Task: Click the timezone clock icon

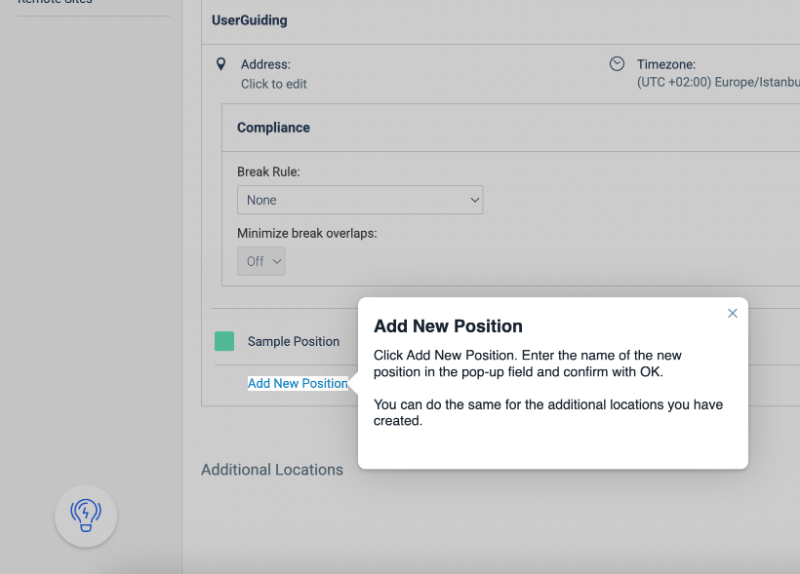Action: click(617, 64)
